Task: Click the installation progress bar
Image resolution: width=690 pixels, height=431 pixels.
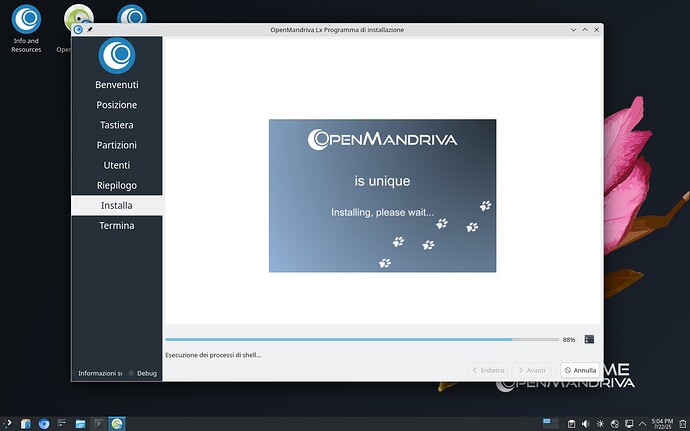Action: point(360,339)
